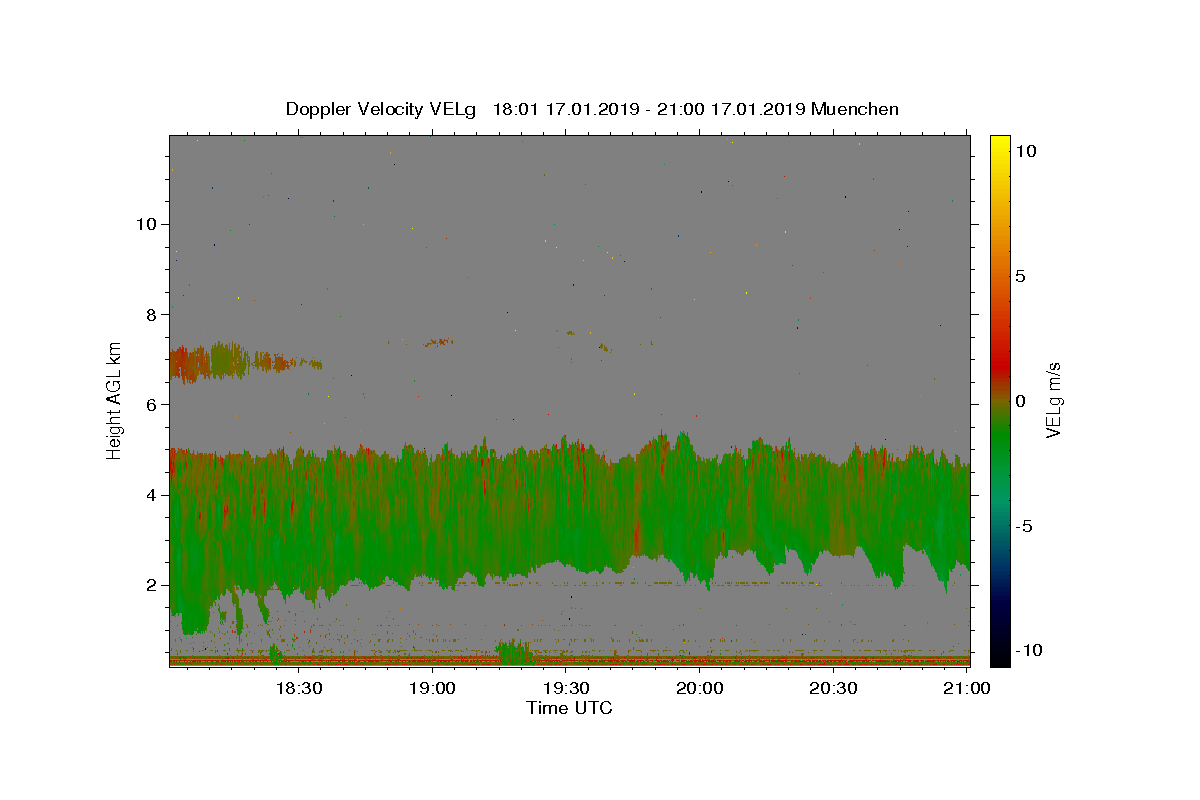The image size is (1200, 800).
Task: Click the 'Muenchen' station name in title
Action: [855, 109]
